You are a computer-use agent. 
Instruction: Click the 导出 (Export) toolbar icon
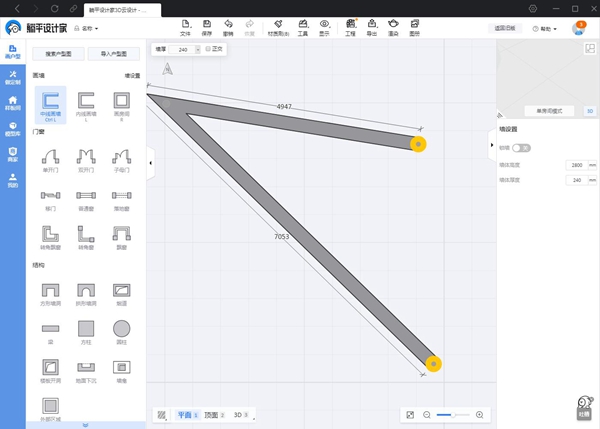[x=372, y=26]
